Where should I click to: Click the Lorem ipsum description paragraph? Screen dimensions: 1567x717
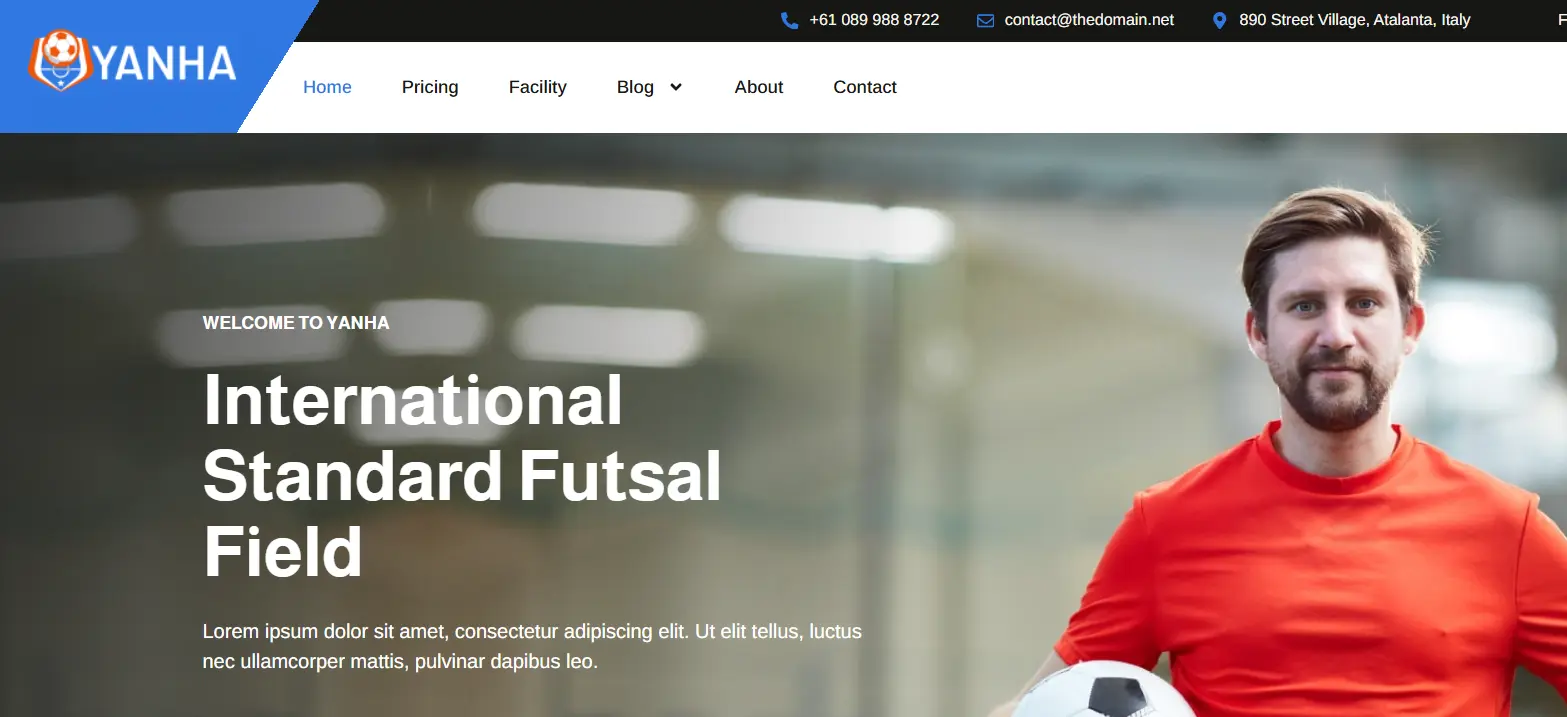[532, 647]
